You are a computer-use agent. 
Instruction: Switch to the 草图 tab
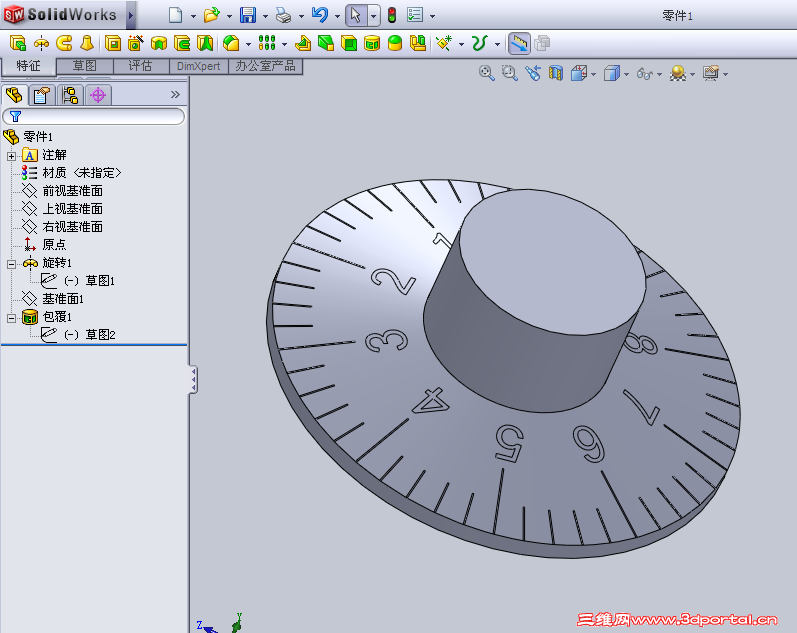pyautogui.click(x=85, y=66)
